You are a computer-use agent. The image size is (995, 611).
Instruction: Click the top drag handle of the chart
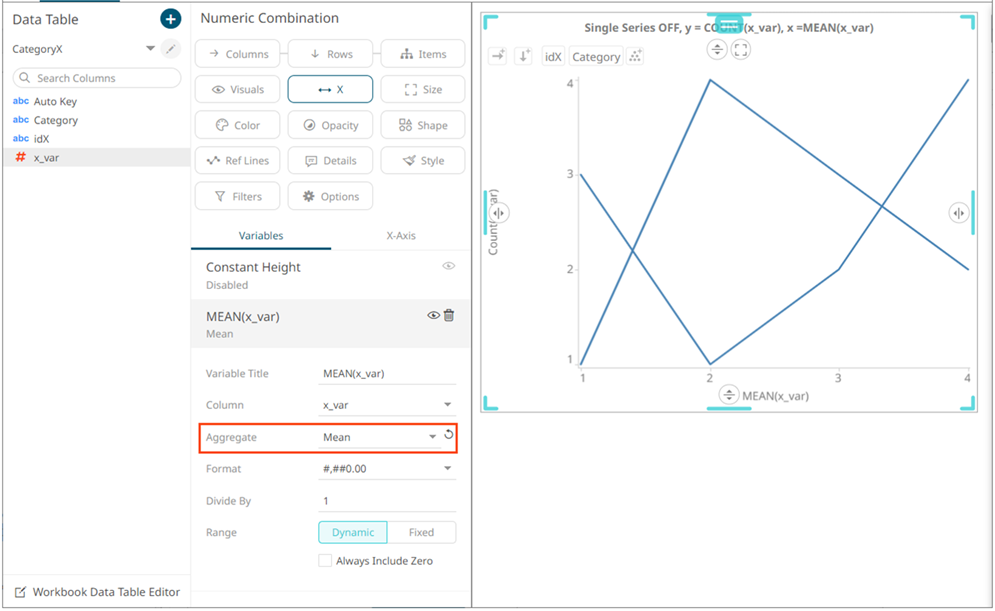point(729,22)
